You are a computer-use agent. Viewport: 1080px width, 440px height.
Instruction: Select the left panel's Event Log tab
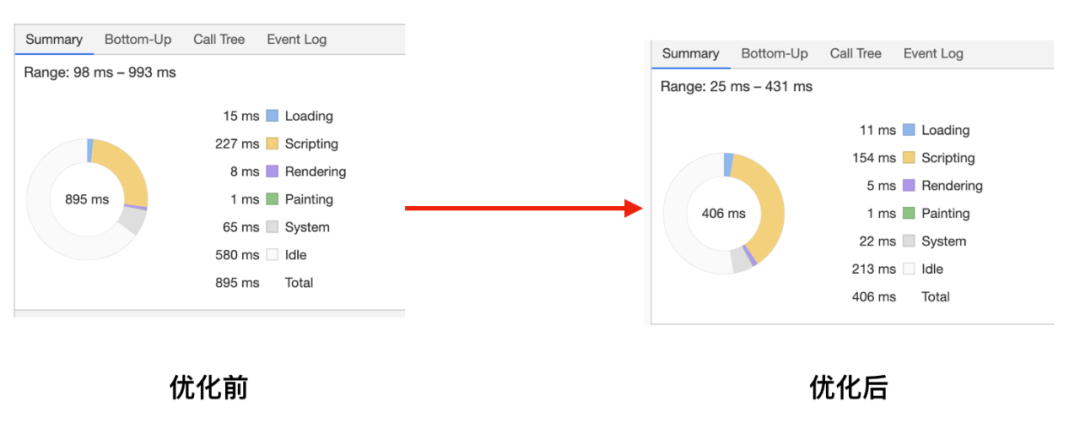click(x=296, y=40)
